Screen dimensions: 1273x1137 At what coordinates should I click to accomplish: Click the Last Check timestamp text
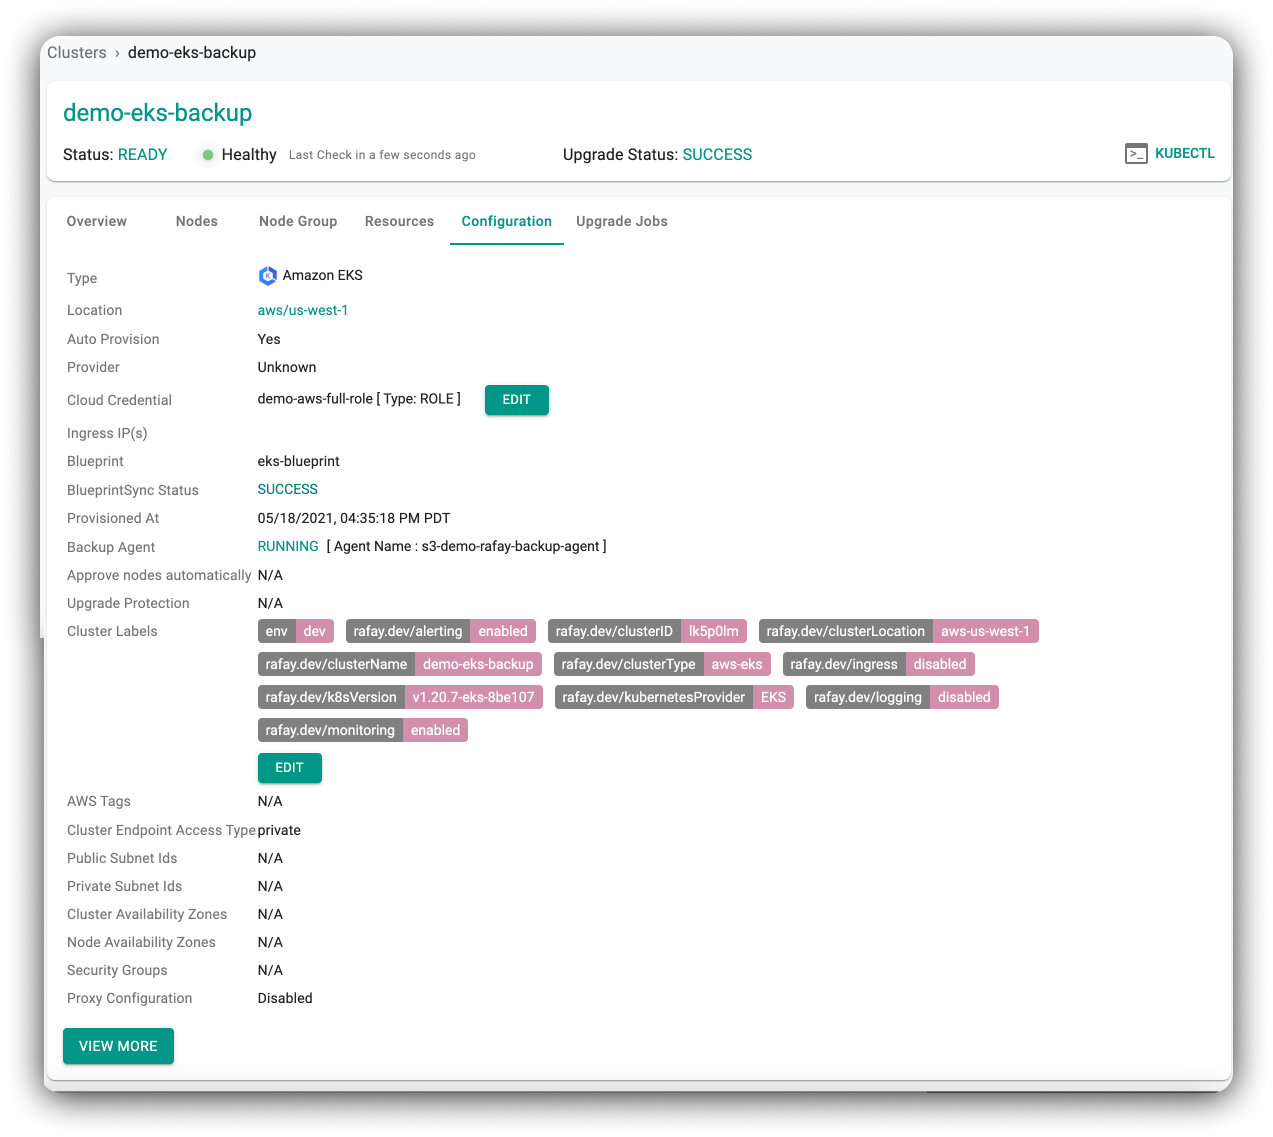[x=382, y=155]
